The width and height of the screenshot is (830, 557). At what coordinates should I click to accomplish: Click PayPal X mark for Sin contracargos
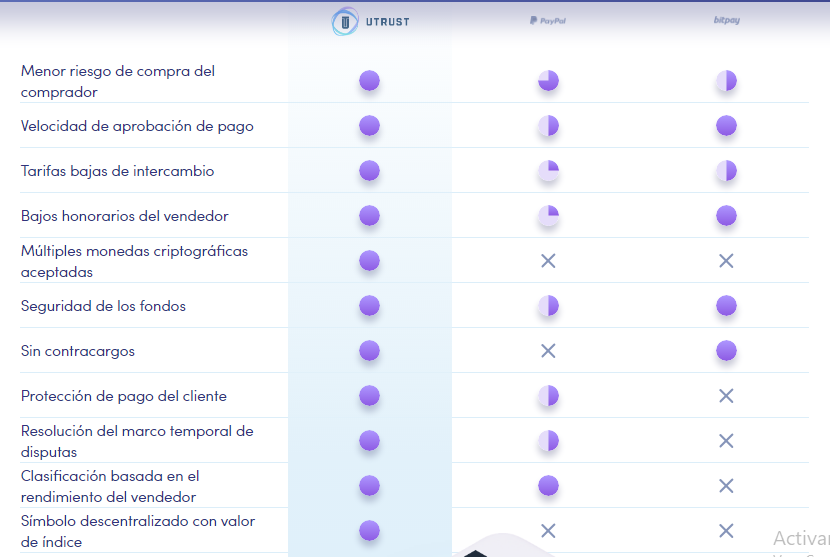(x=548, y=351)
